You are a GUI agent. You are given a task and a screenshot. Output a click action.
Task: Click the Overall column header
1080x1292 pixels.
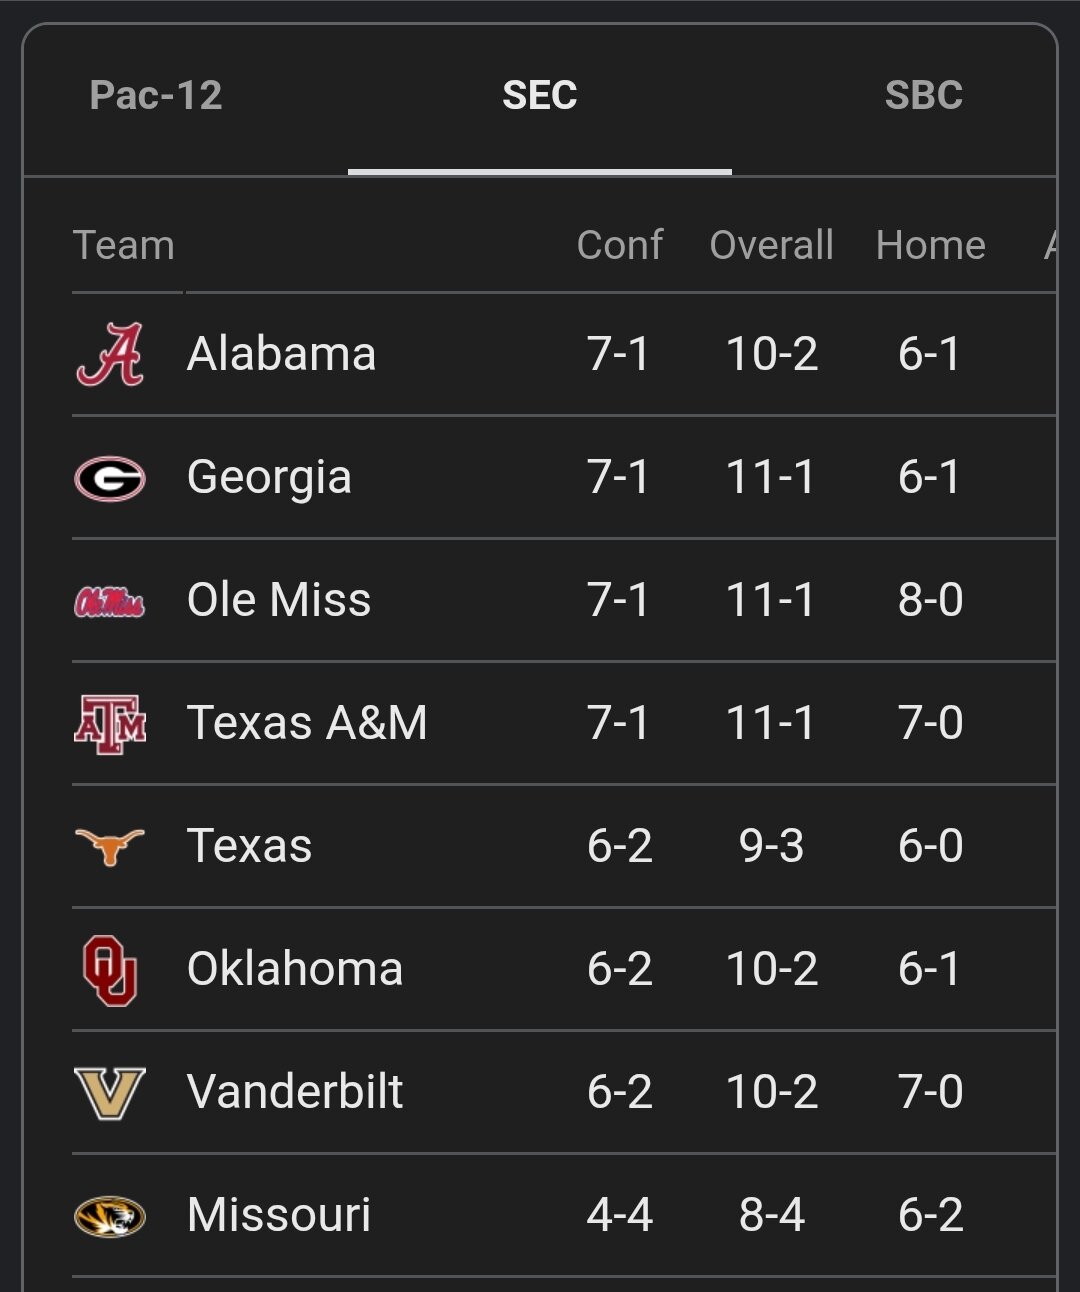(x=771, y=245)
